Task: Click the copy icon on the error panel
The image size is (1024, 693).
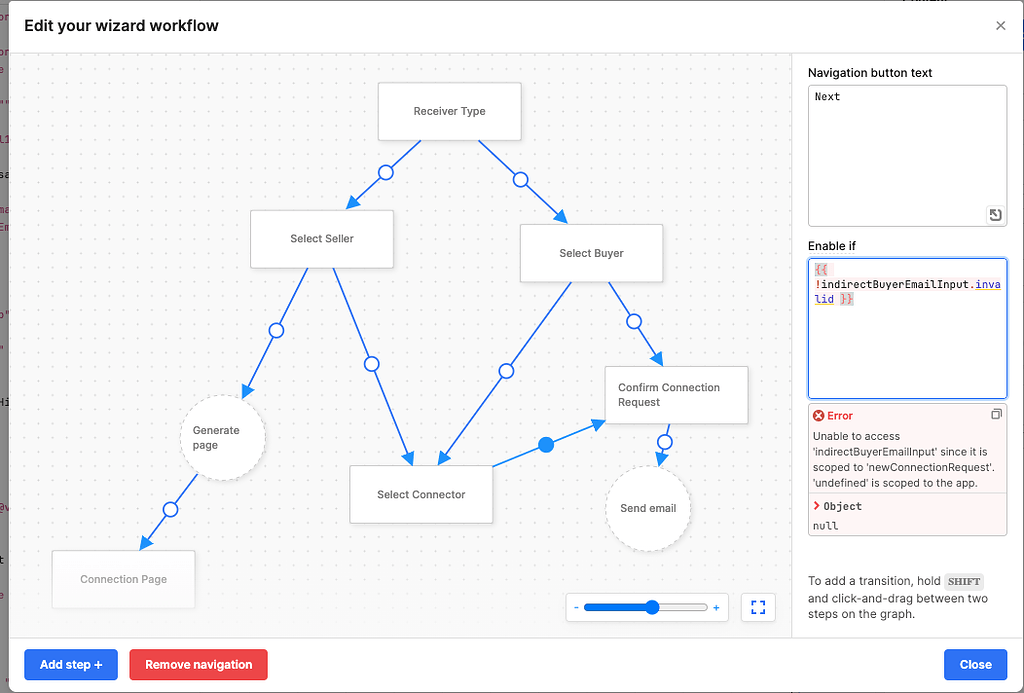Action: pyautogui.click(x=996, y=414)
